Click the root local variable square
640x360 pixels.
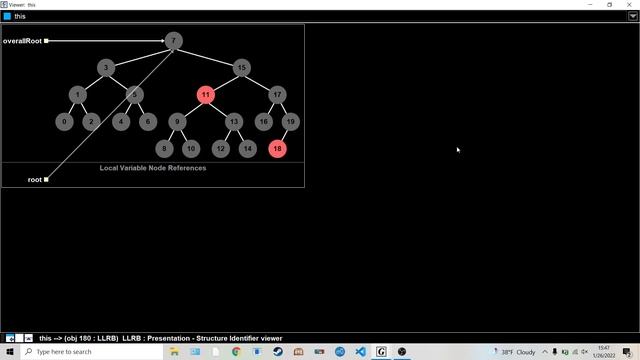pos(46,180)
